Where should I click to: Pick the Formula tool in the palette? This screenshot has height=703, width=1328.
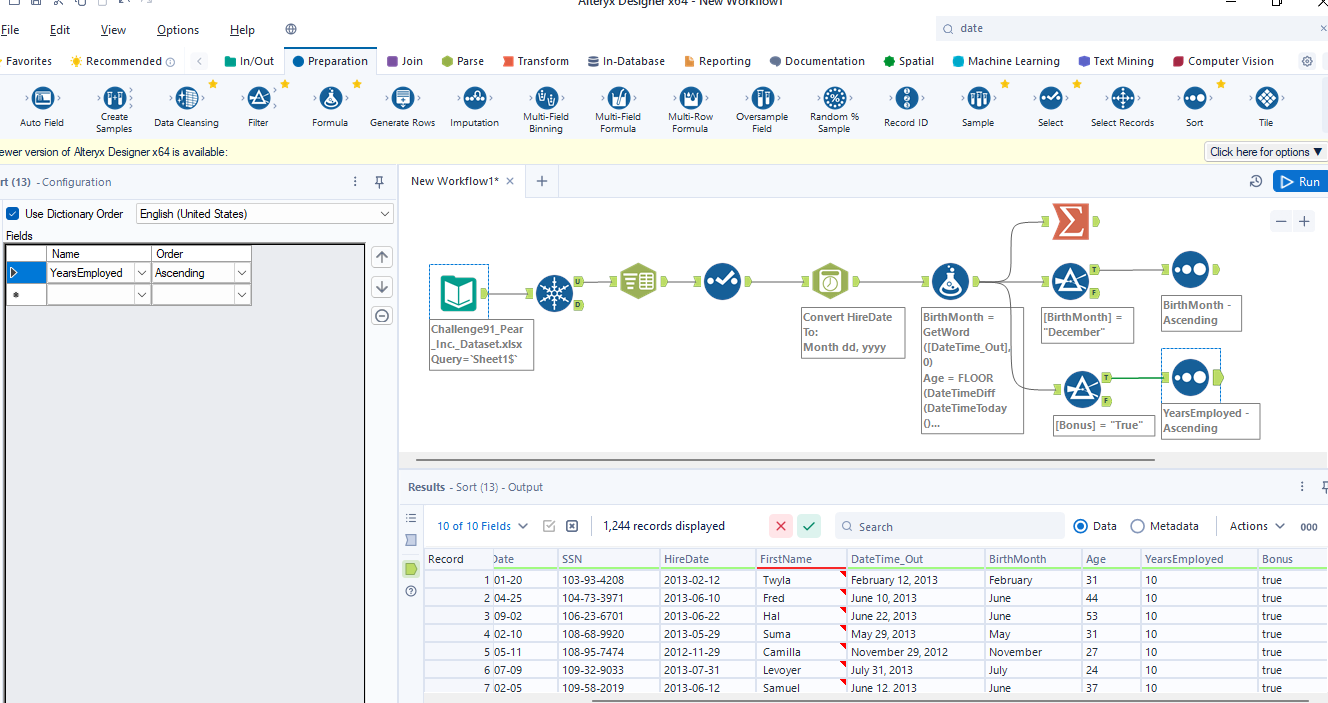(329, 99)
